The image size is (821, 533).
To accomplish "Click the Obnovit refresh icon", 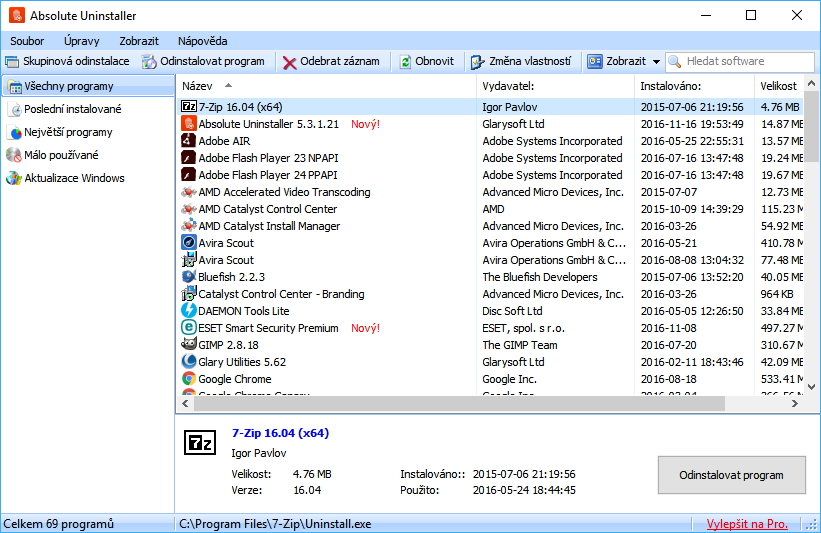I will (x=405, y=62).
